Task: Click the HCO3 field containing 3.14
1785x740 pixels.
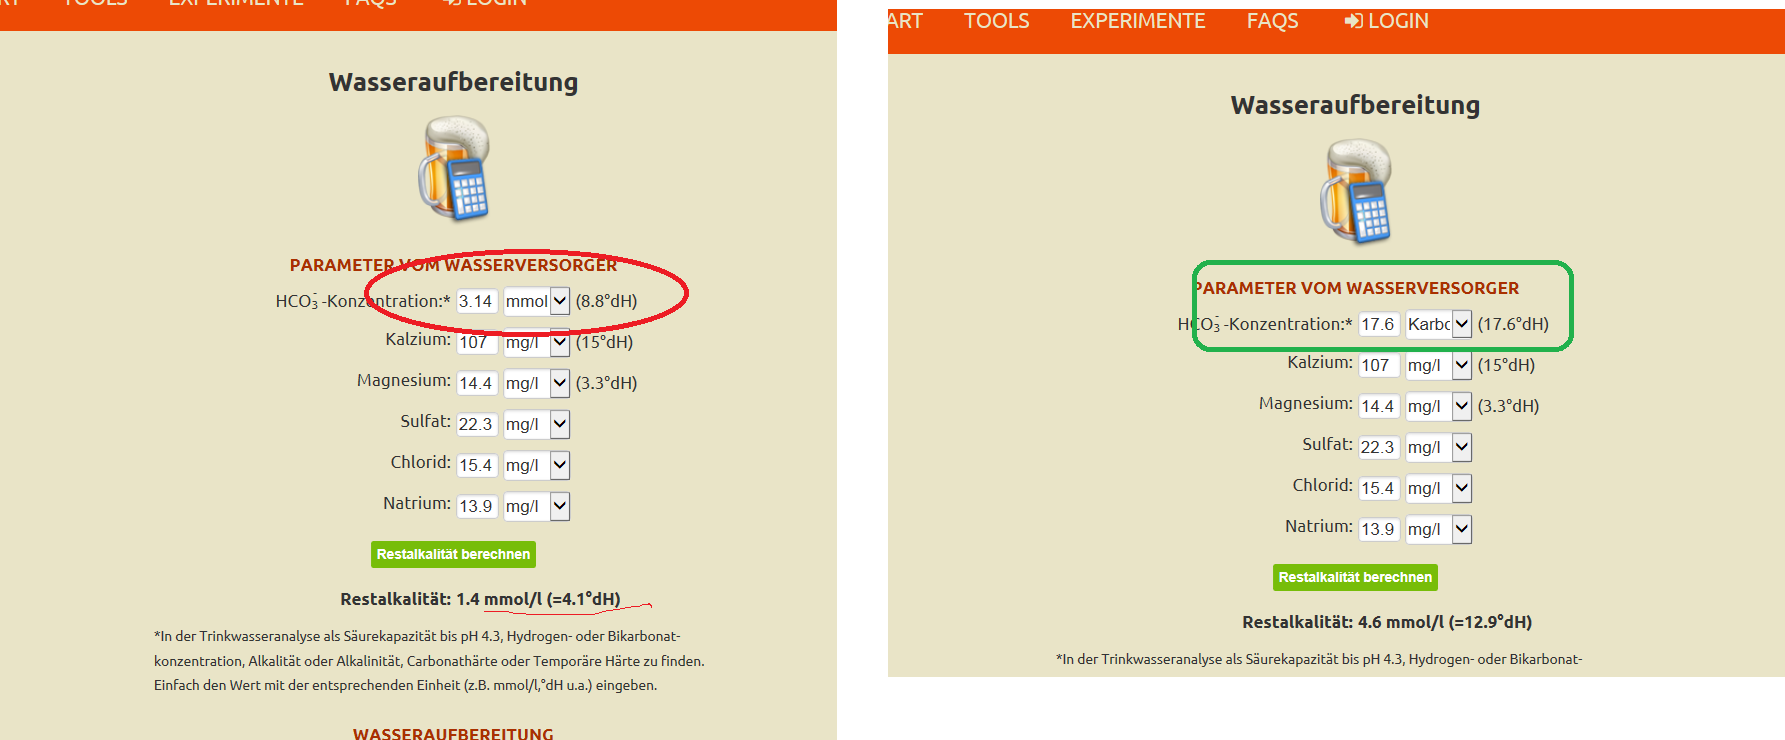Action: [476, 301]
